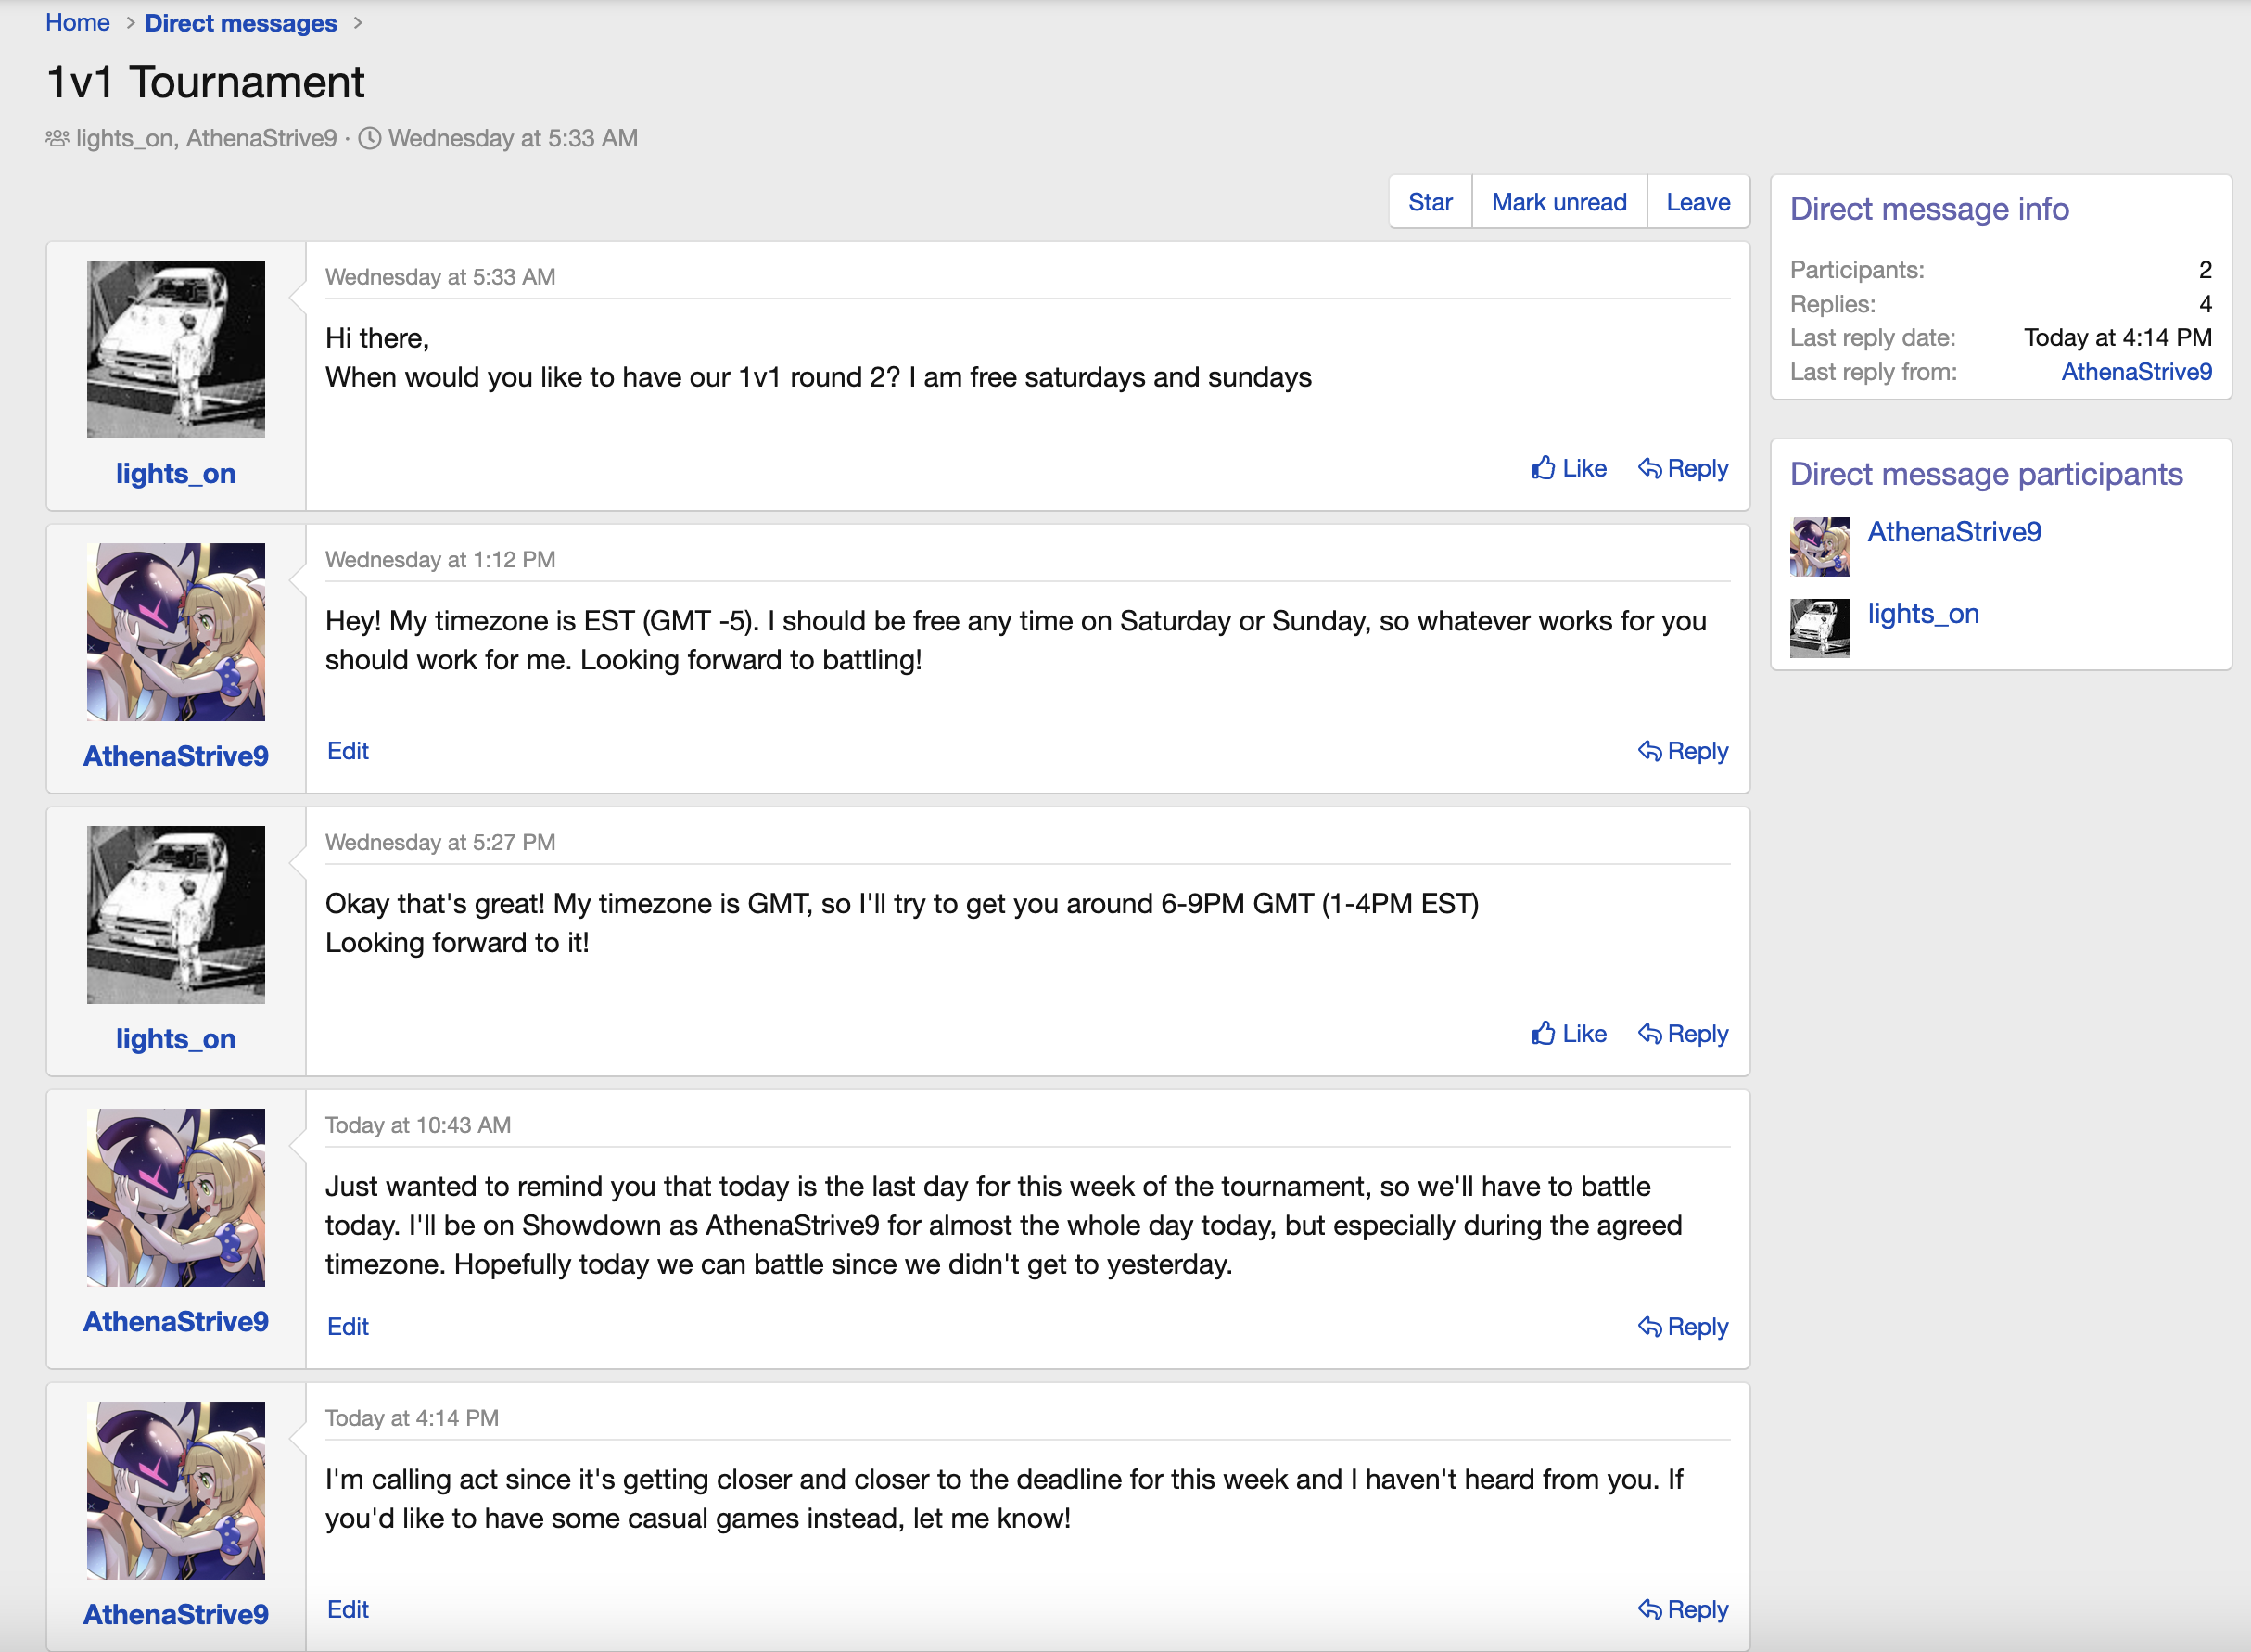The height and width of the screenshot is (1652, 2251).
Task: Open Direct messages breadcrumb link
Action: point(240,22)
